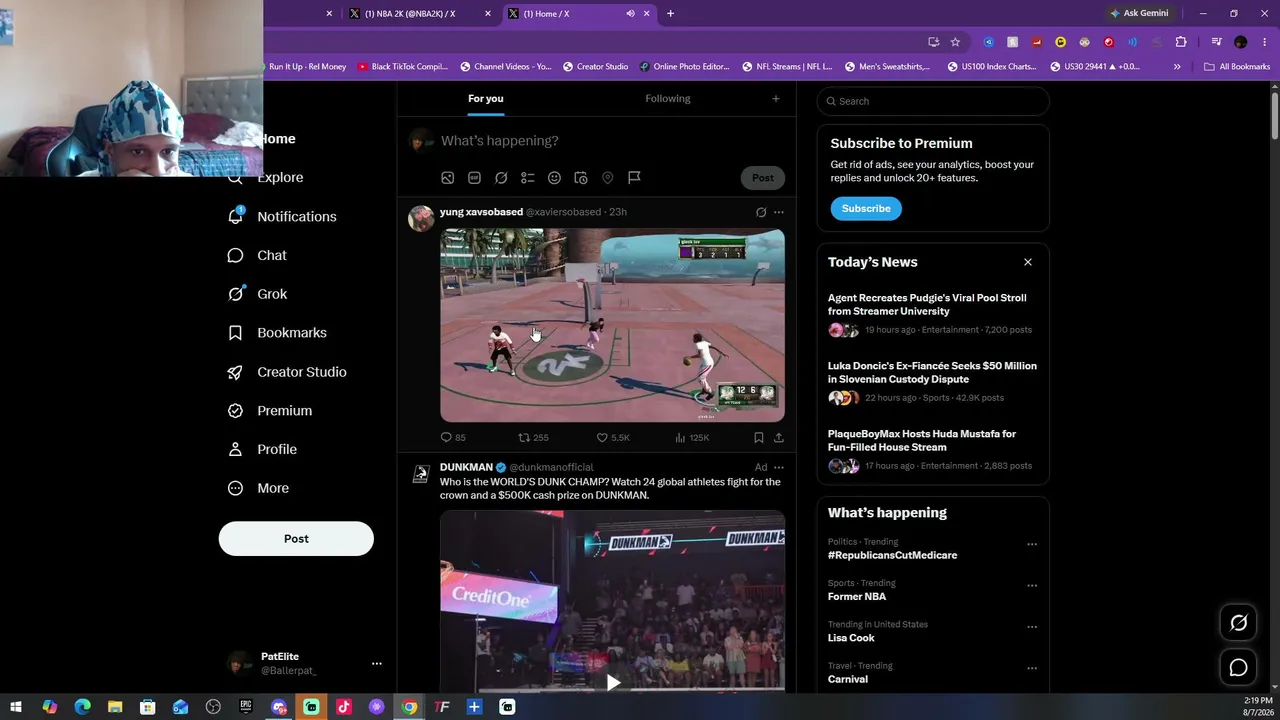Open All Bookmarks folder
1280x720 pixels.
(1237, 67)
